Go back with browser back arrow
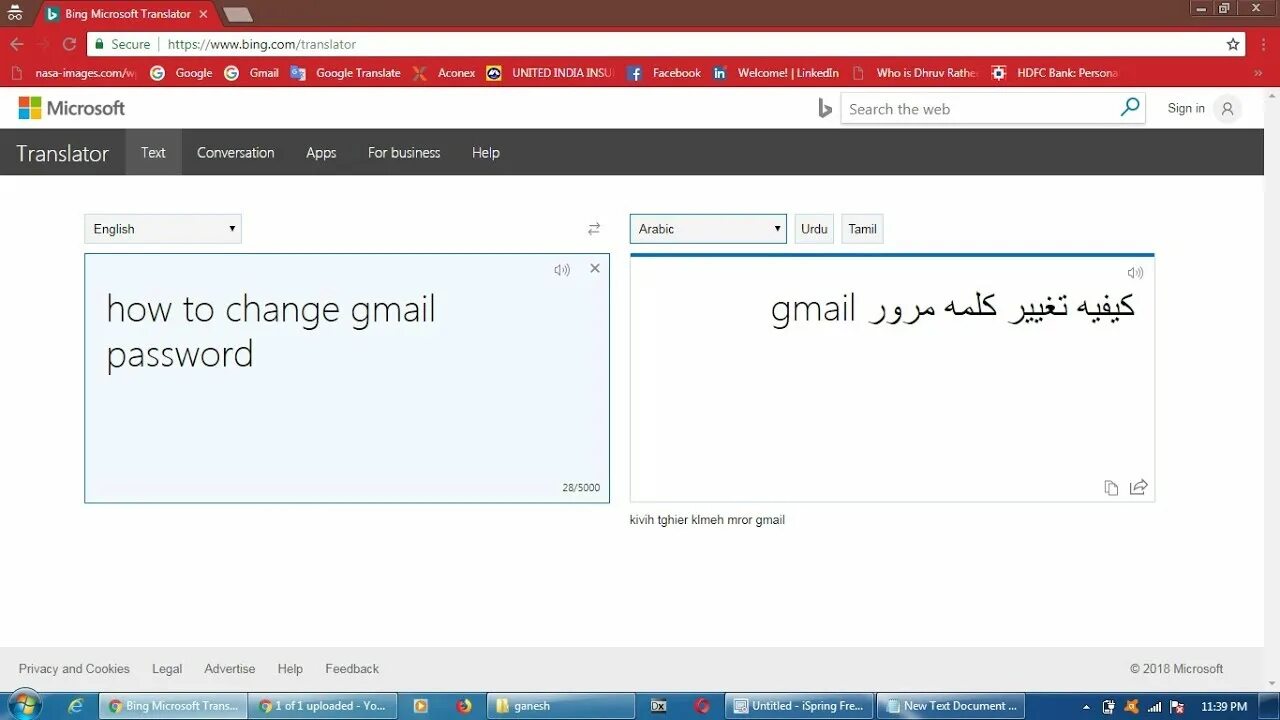1280x720 pixels. 17,44
